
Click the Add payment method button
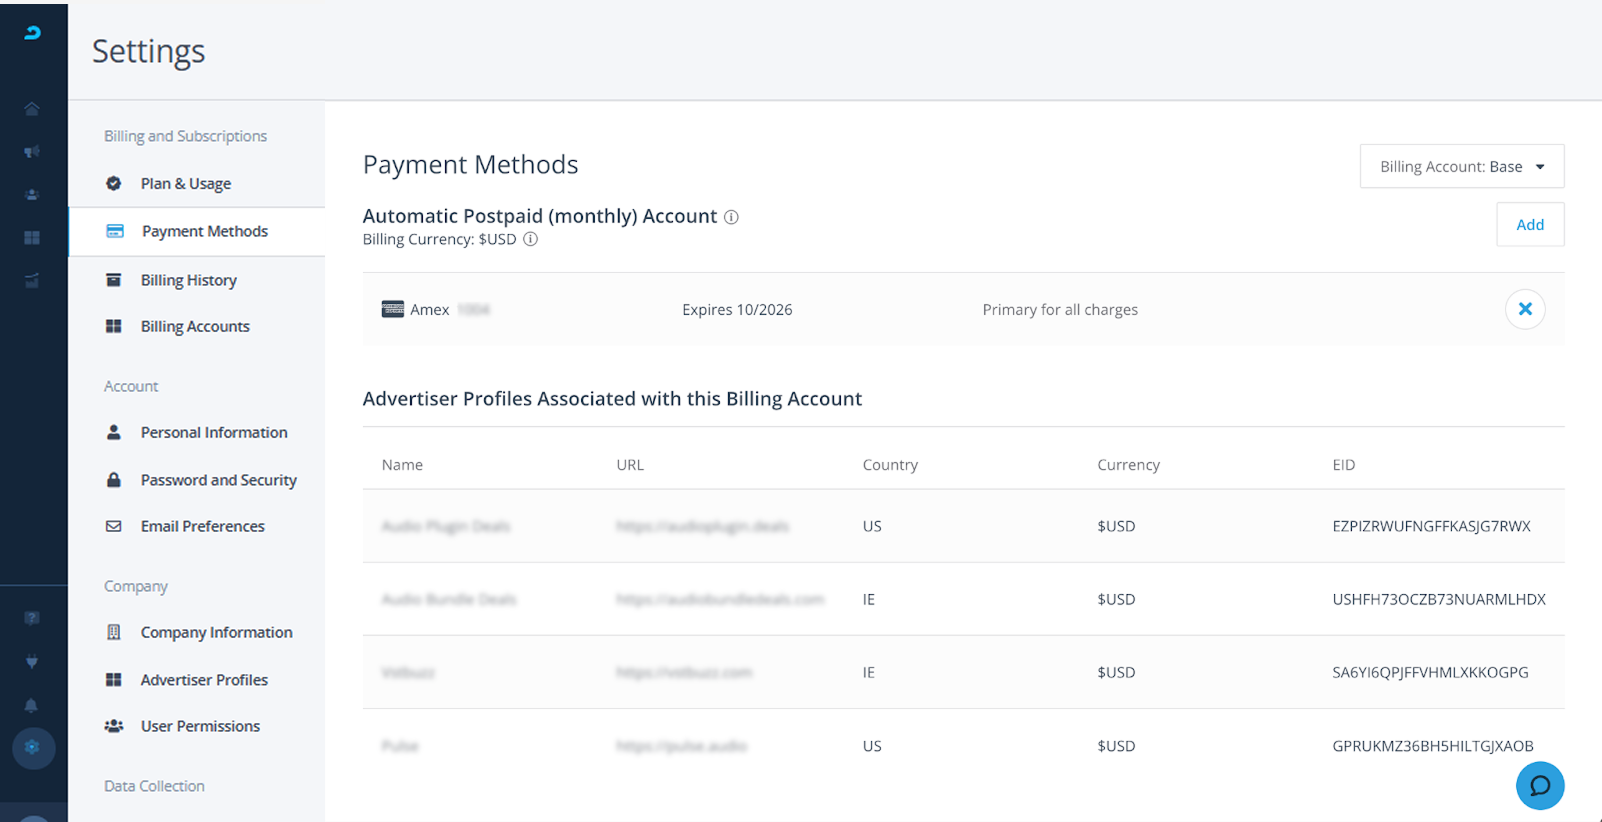point(1529,225)
